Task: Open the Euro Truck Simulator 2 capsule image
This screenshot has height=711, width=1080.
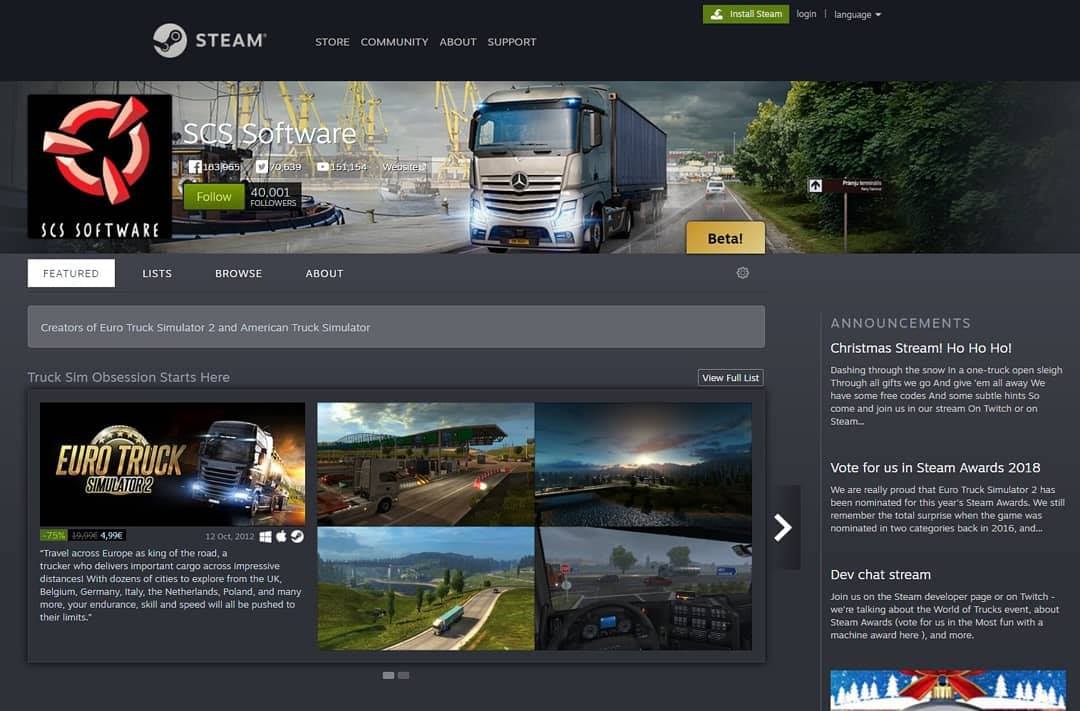Action: (x=172, y=464)
